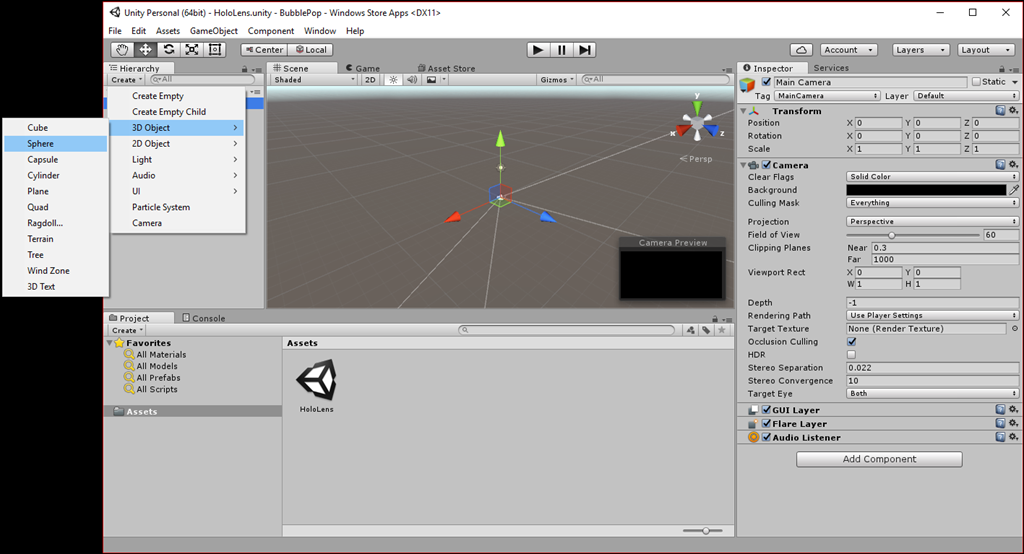Click search by label icon in Project
Screen dimensions: 1024x554
pos(706,330)
